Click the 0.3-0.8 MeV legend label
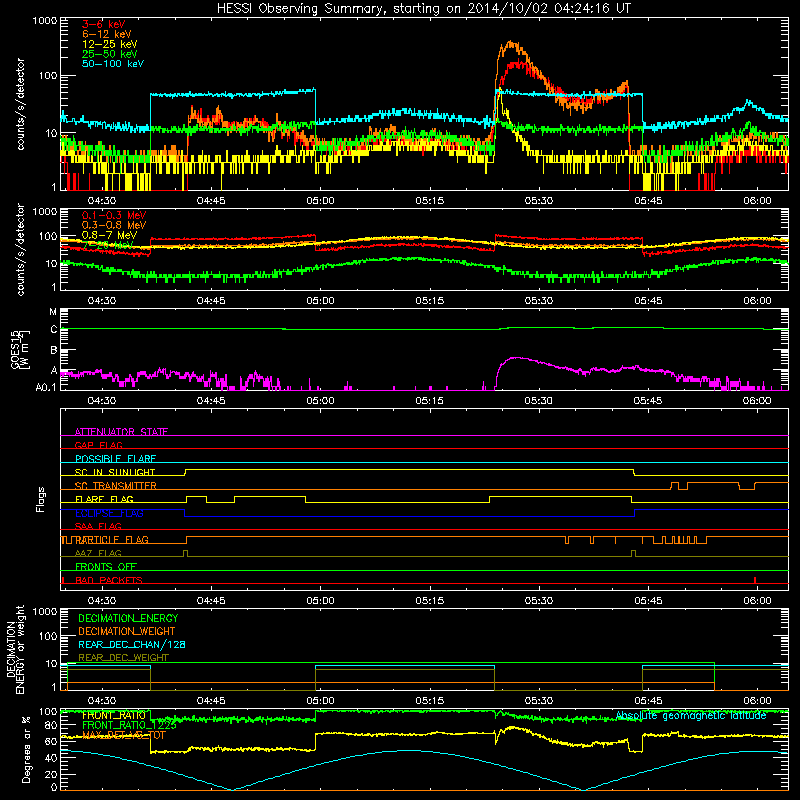This screenshot has height=800, width=800. (114, 225)
